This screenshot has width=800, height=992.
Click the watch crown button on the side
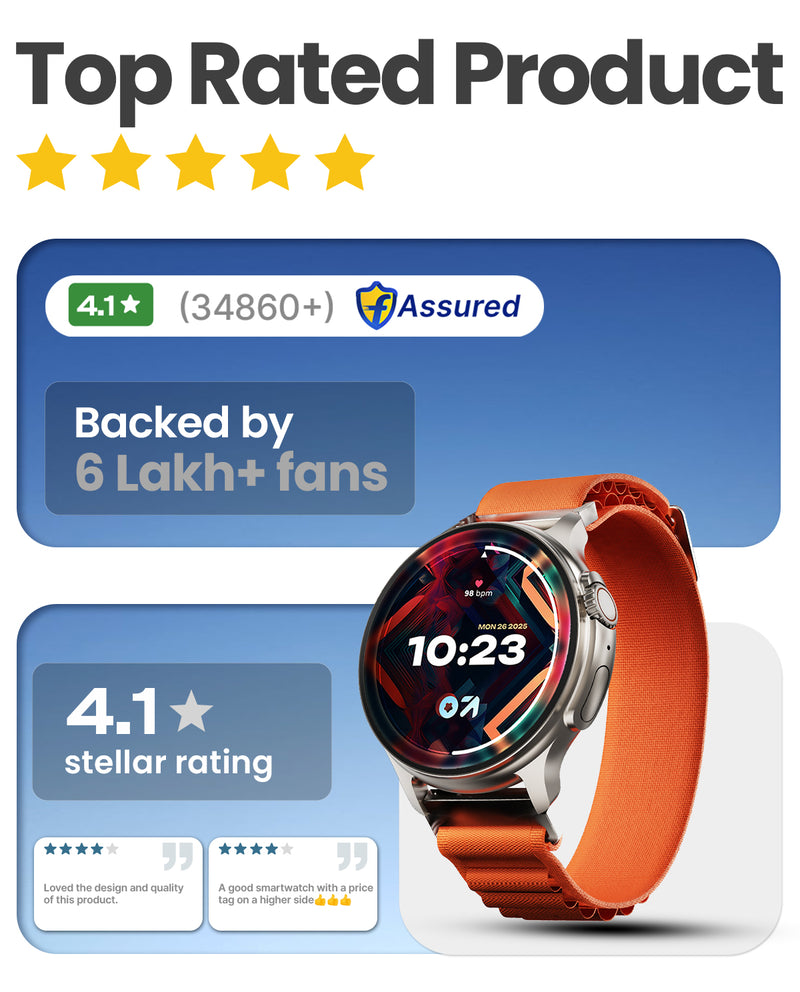[602, 604]
